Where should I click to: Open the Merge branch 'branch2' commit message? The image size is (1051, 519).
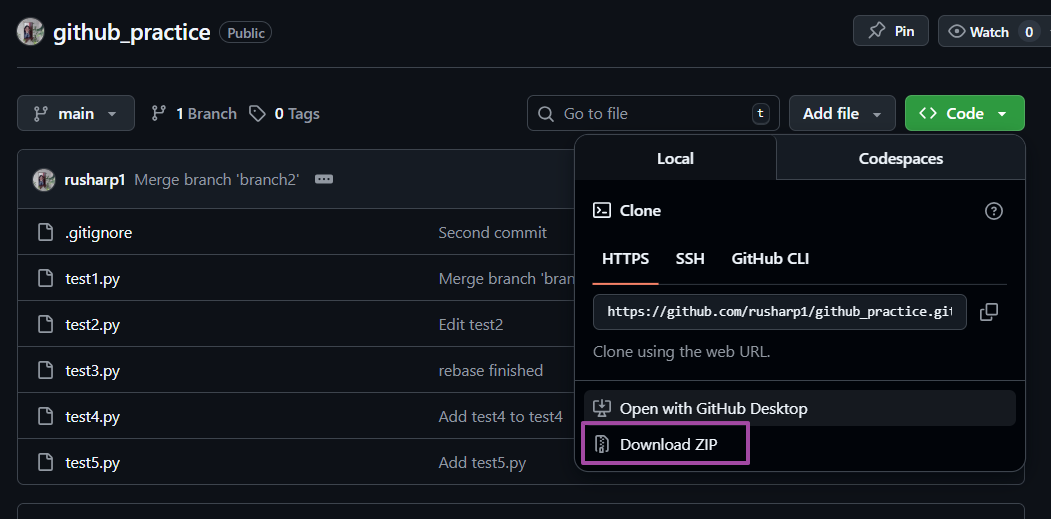click(217, 180)
